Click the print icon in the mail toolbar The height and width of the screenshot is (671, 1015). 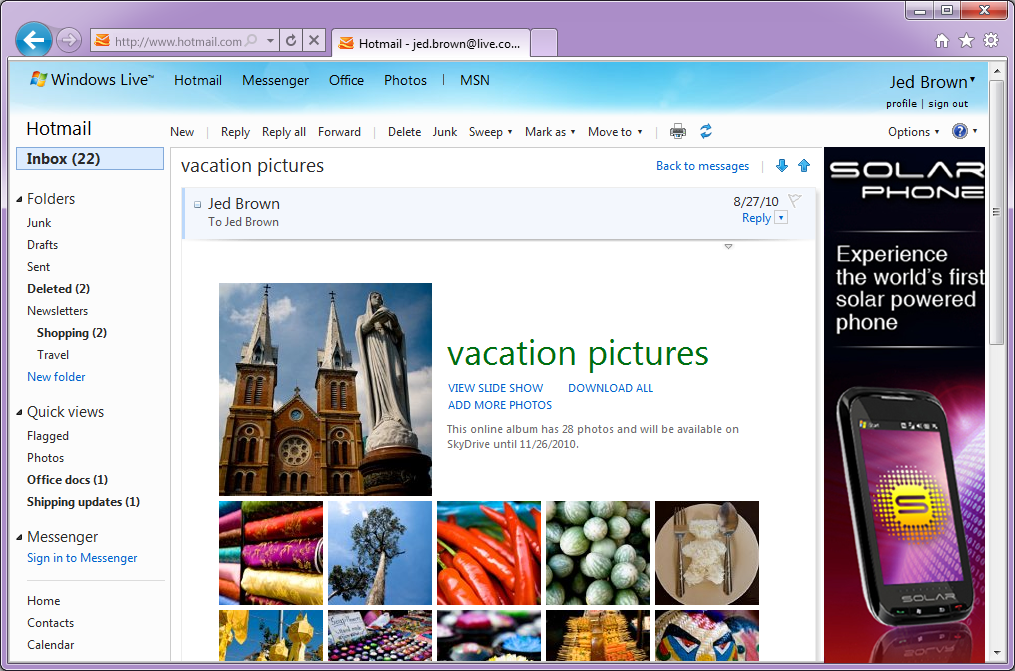pyautogui.click(x=678, y=131)
